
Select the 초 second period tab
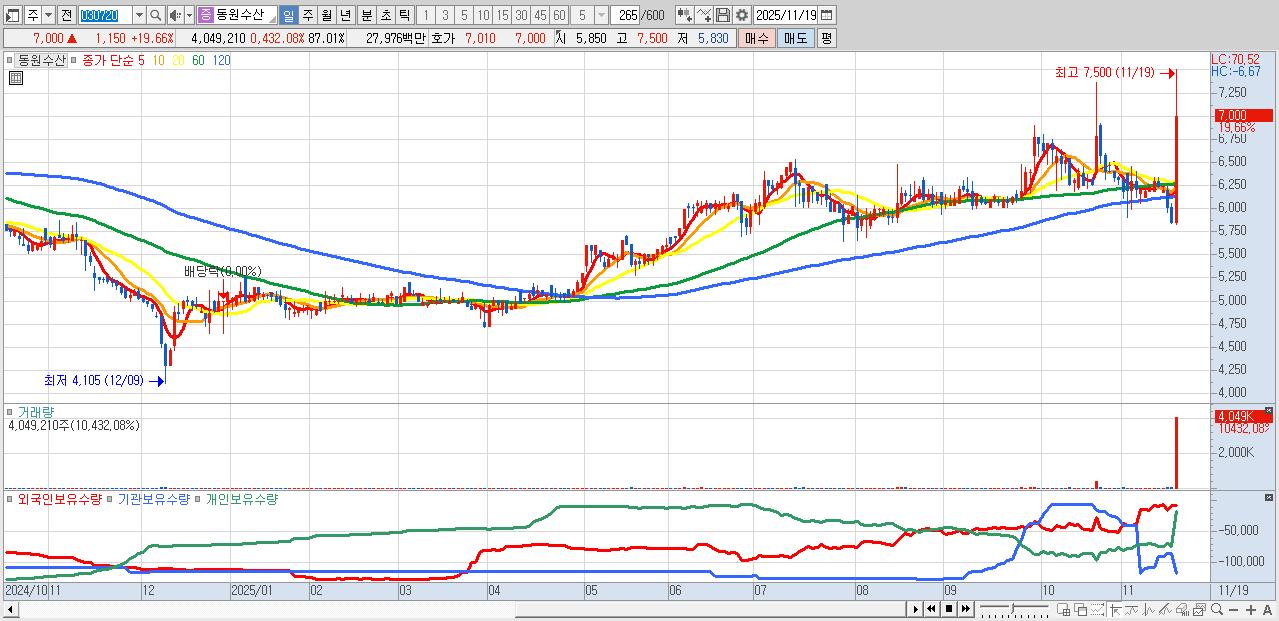click(385, 15)
